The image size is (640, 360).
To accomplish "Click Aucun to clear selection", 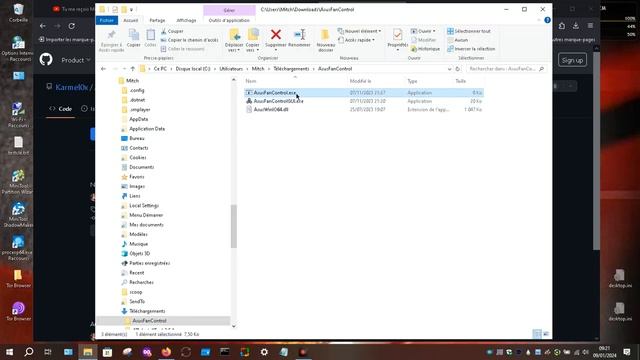I will pos(458,40).
